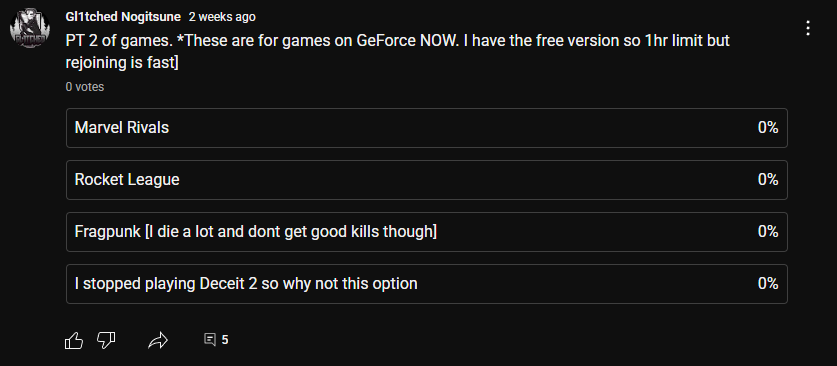This screenshot has height=366, width=837.
Task: Click the comment count number 5
Action: pyautogui.click(x=225, y=340)
